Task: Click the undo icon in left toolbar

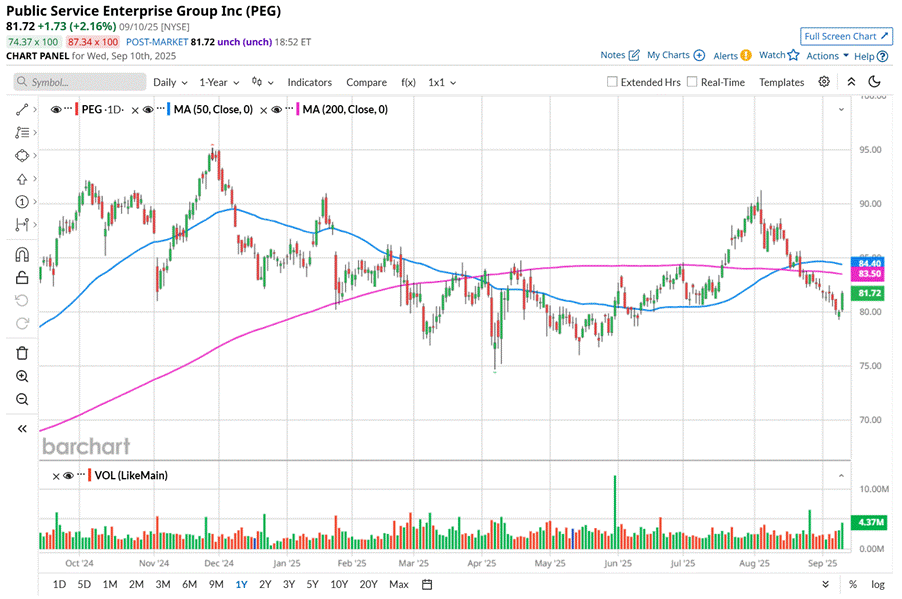Action: tap(22, 300)
